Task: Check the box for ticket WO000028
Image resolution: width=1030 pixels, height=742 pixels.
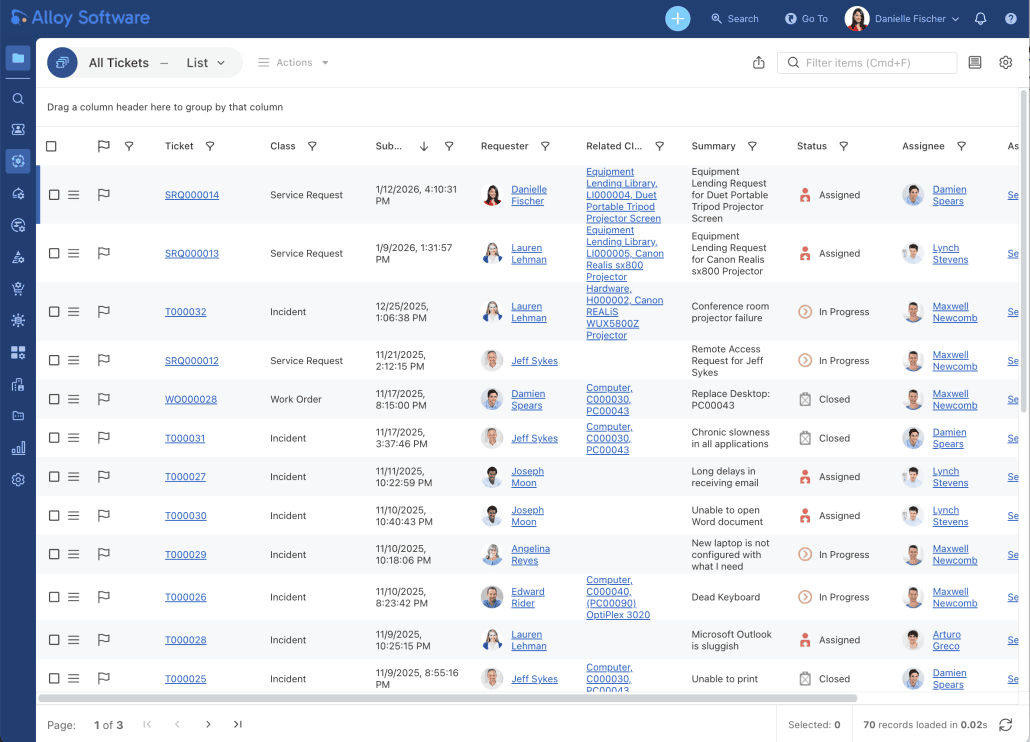Action: [x=54, y=399]
